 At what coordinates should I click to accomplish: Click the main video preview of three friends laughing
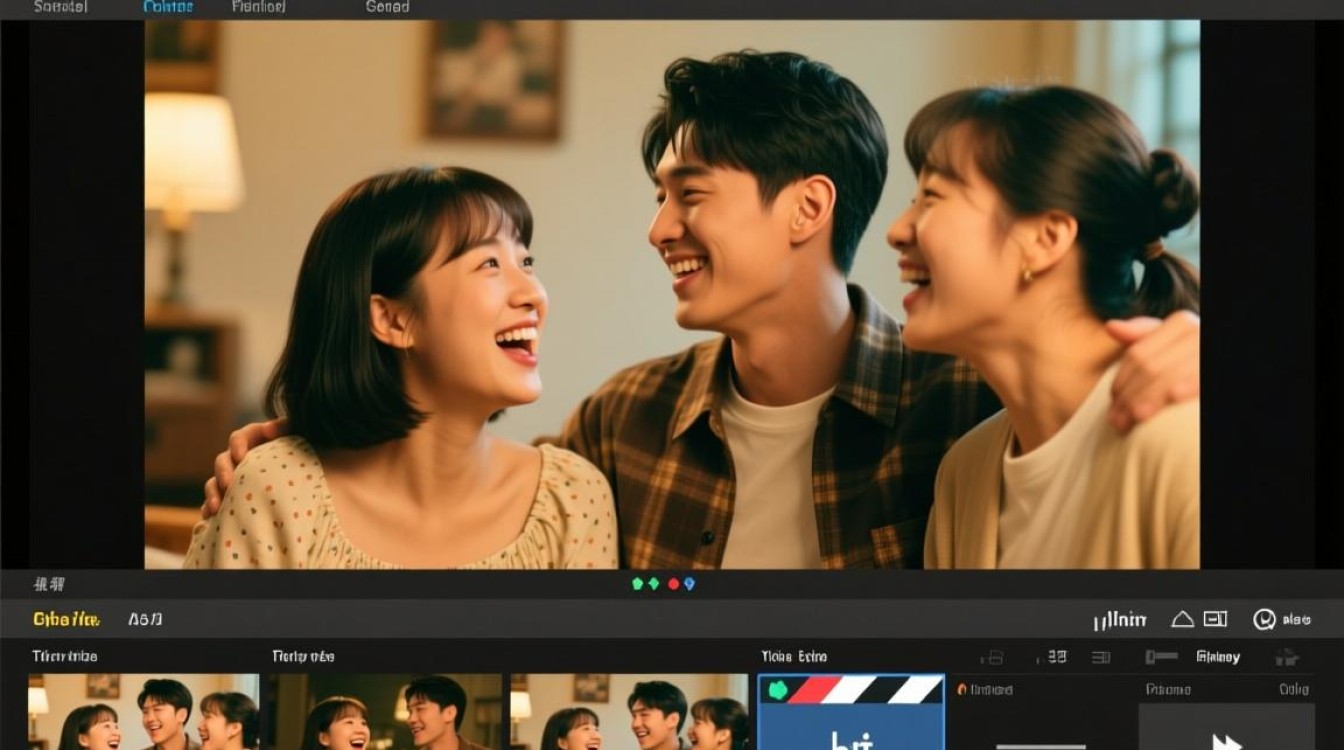coord(672,295)
